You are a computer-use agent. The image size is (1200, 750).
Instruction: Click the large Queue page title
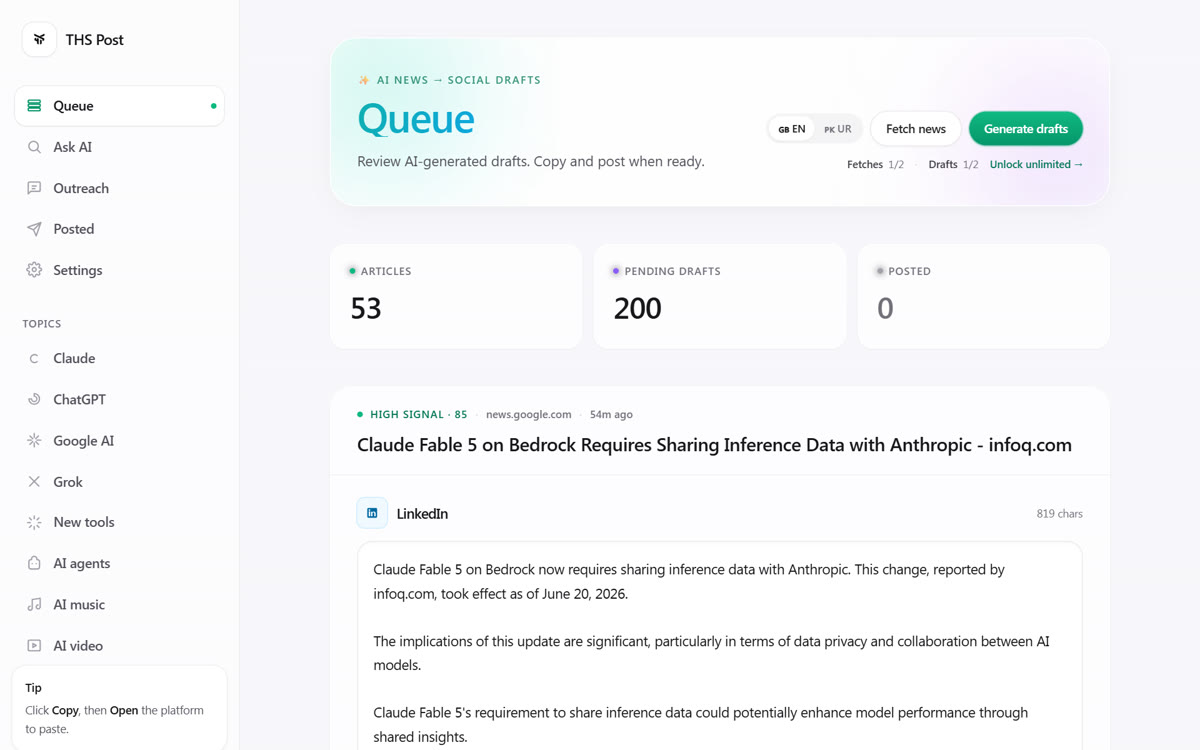point(416,119)
